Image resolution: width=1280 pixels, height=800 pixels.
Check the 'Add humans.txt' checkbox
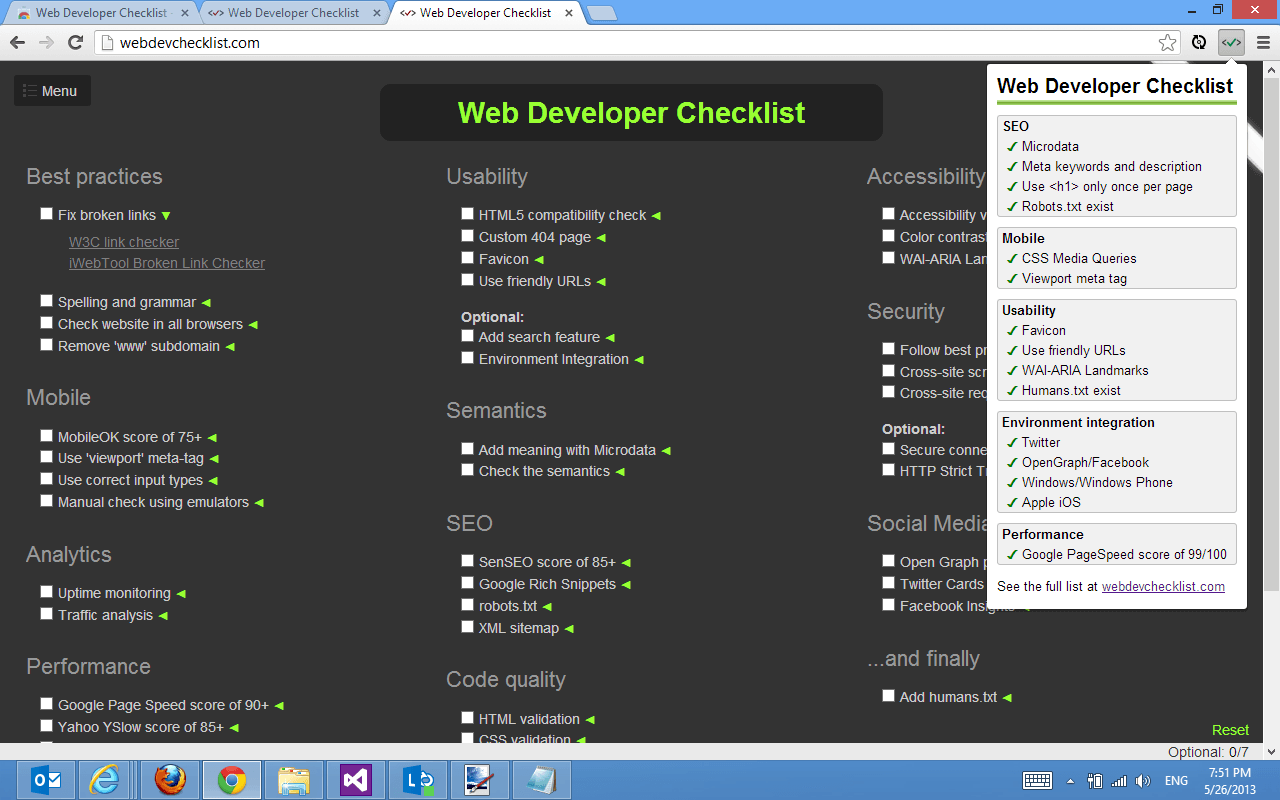(888, 696)
